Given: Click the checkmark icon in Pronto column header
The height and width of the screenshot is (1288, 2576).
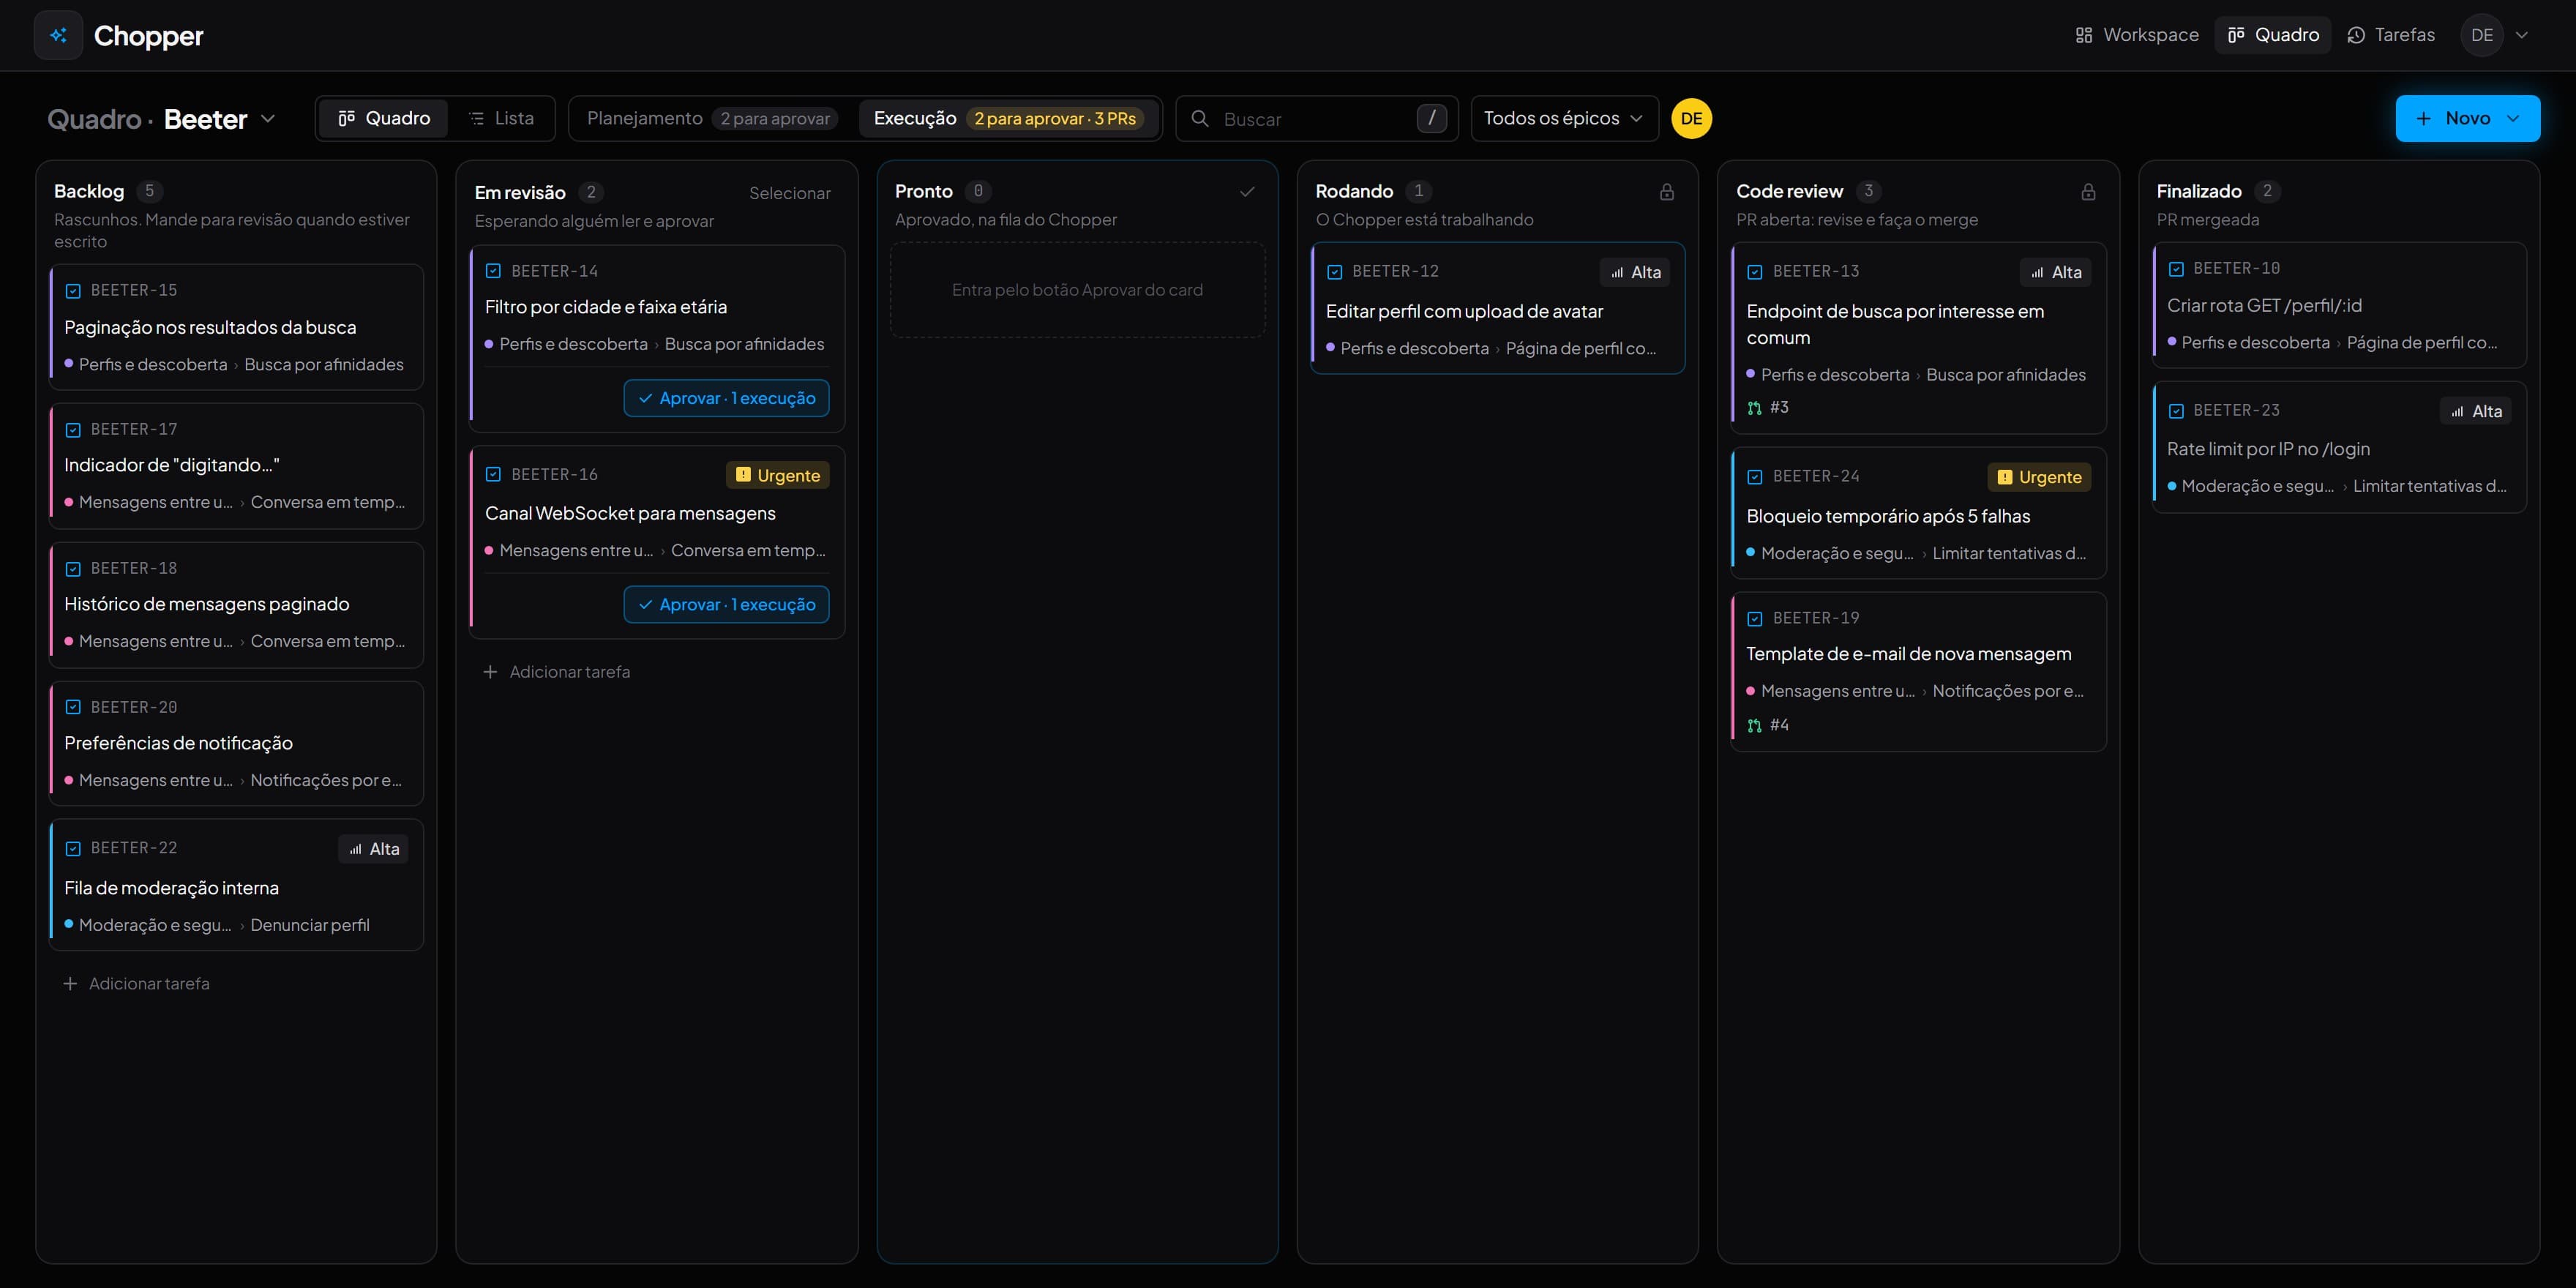Looking at the screenshot, I should pos(1247,192).
